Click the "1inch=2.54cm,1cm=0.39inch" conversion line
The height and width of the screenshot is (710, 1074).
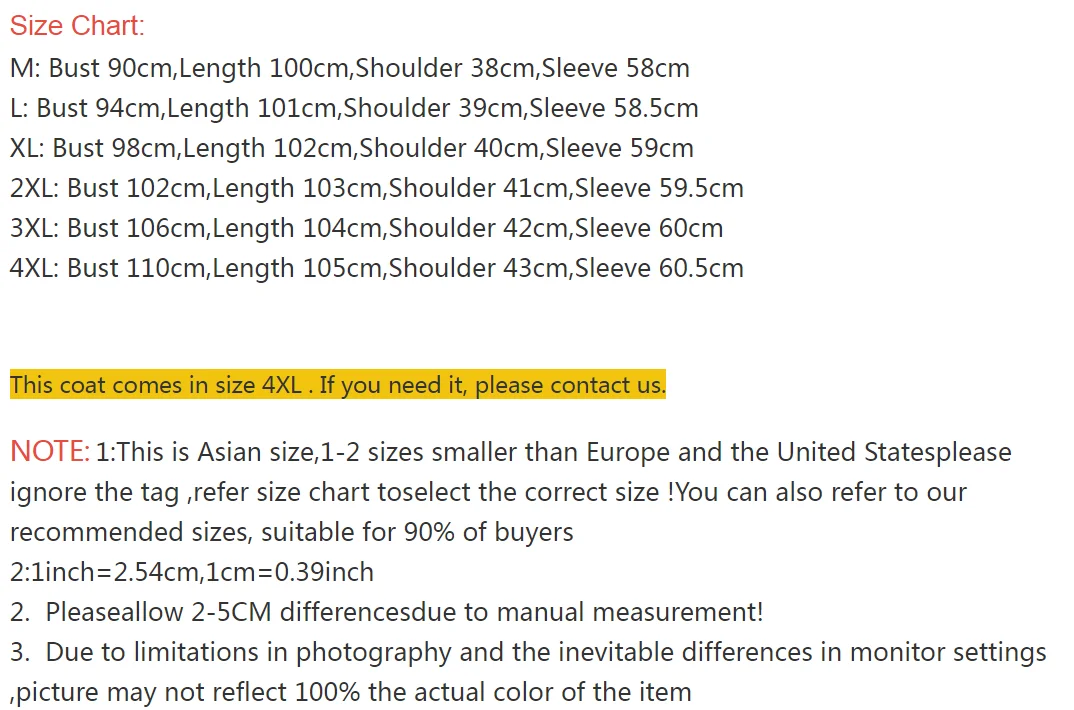(192, 572)
